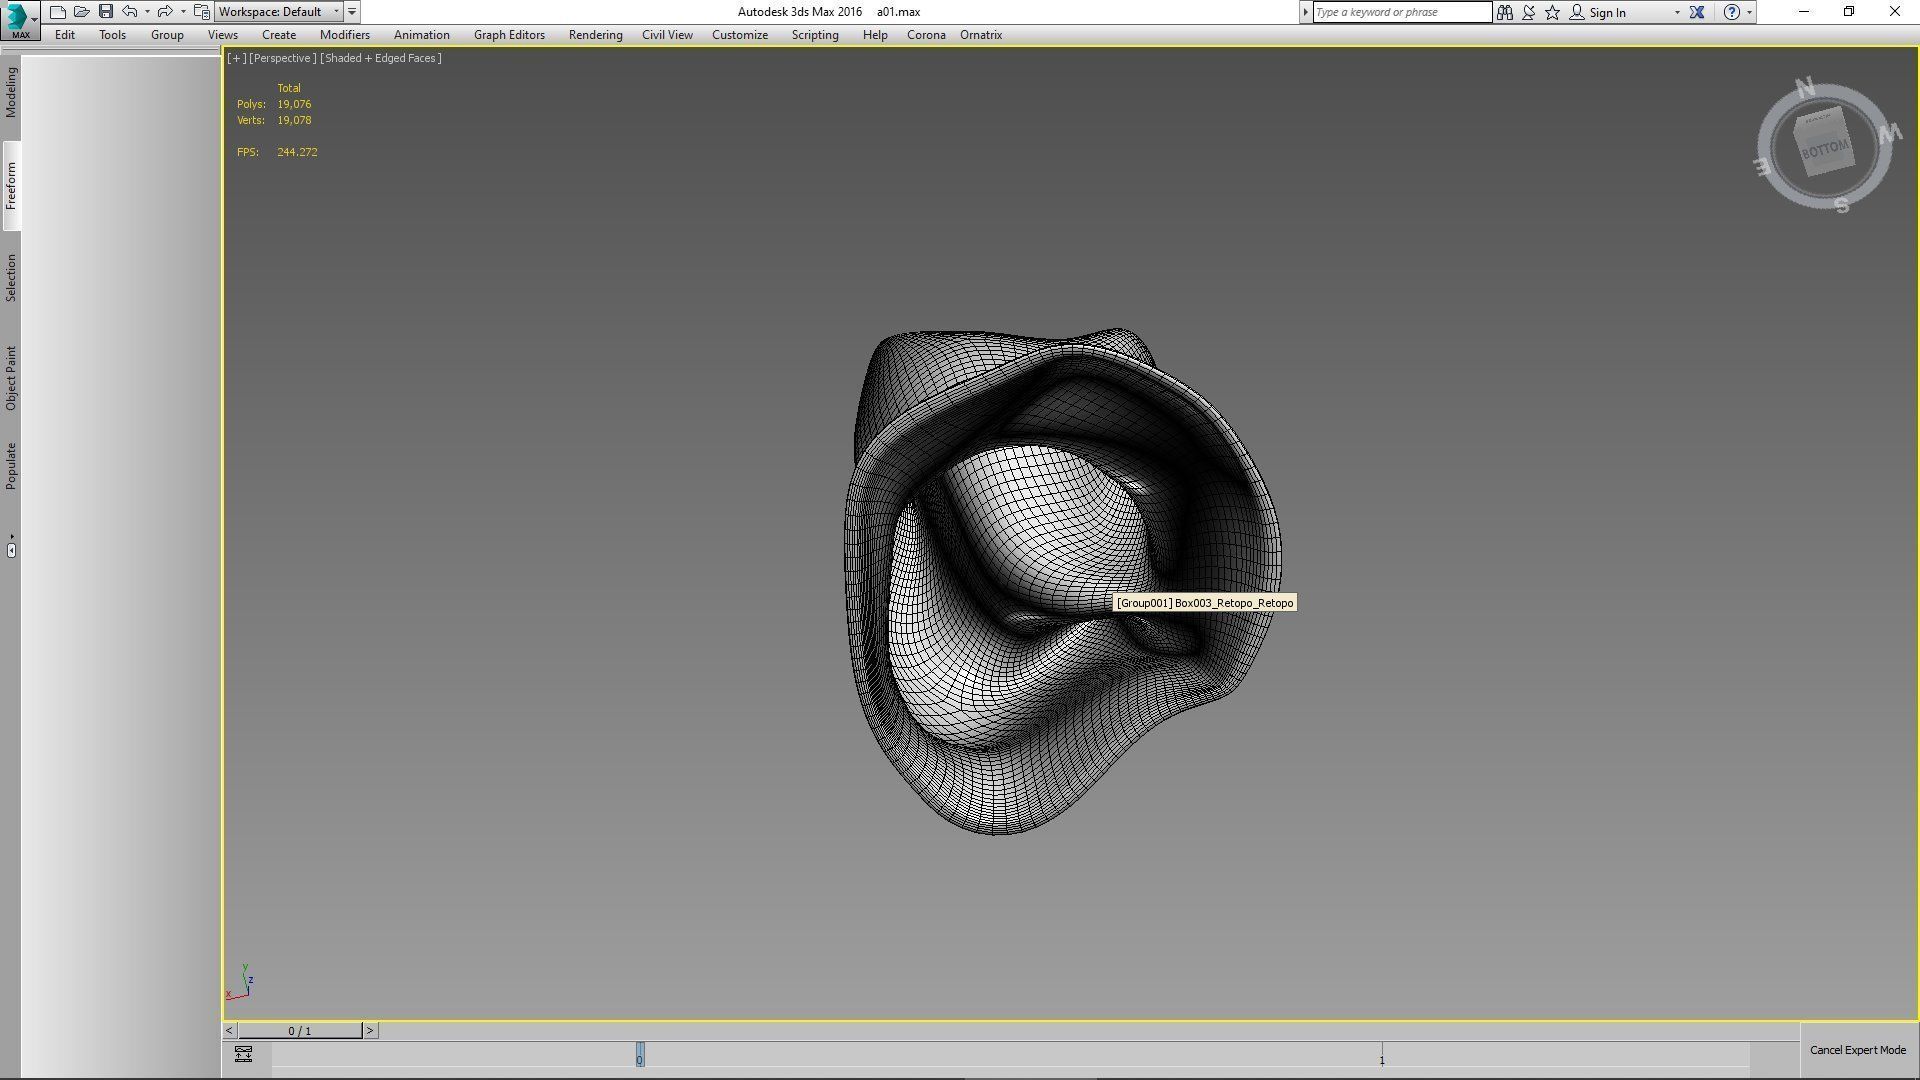Open the Workspace: Default dropdown
Viewport: 1920px width, 1080px height.
point(278,12)
